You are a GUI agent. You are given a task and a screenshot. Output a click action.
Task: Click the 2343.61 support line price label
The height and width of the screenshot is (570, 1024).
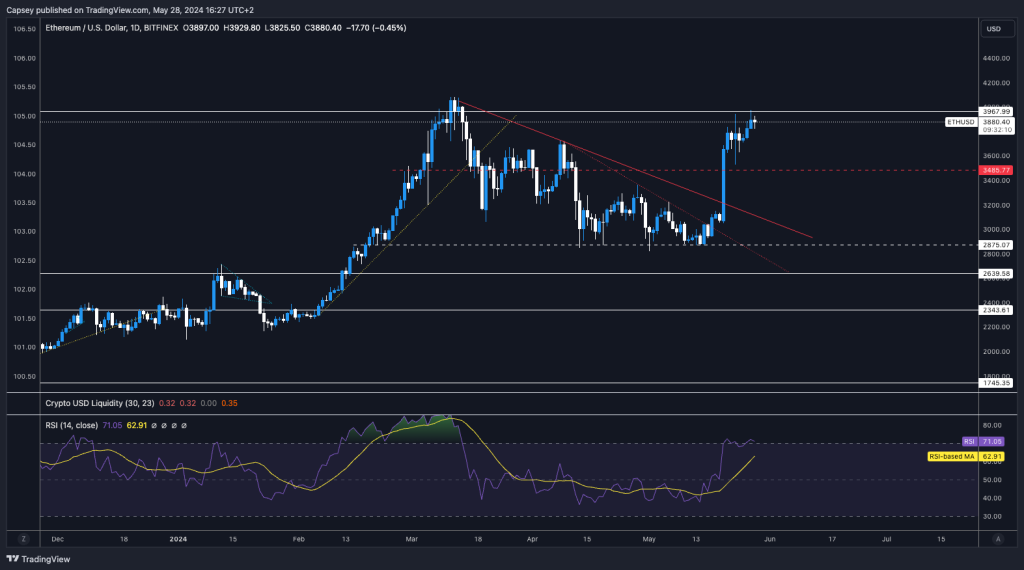tap(999, 310)
